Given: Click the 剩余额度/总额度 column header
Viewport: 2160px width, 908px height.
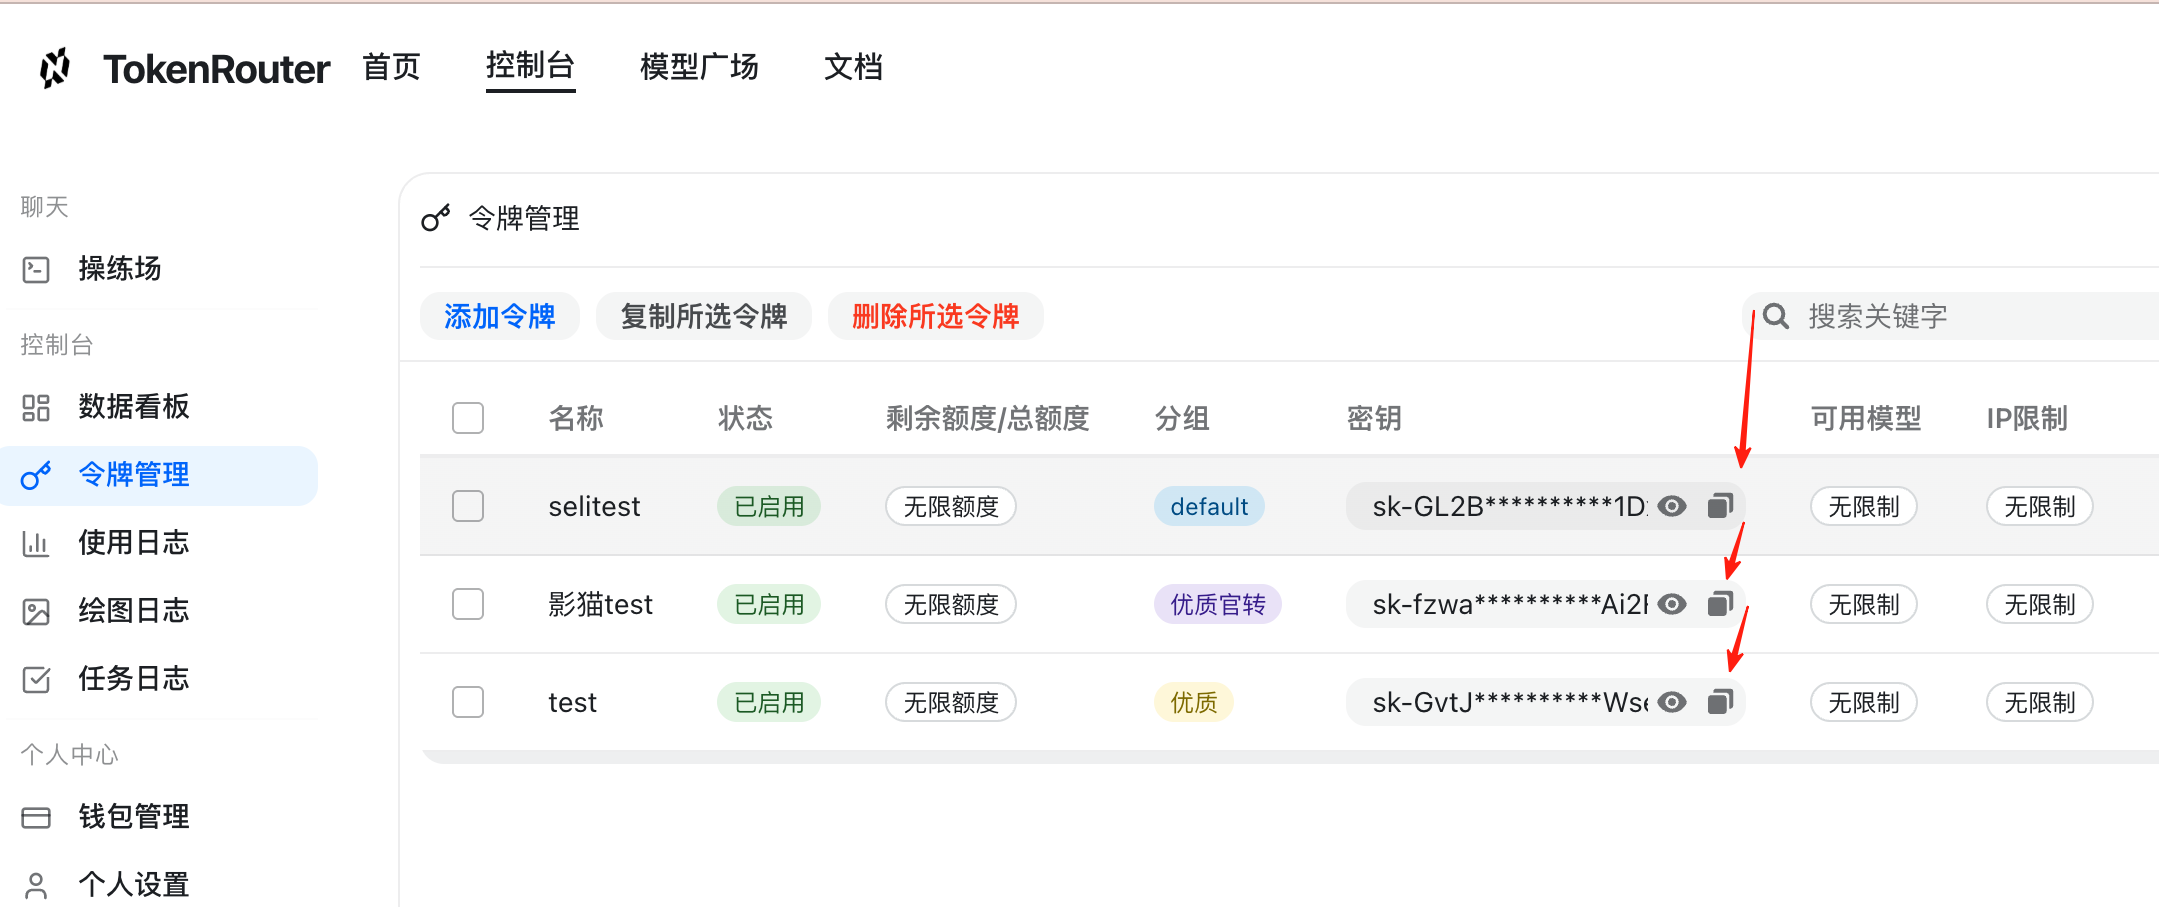Looking at the screenshot, I should [x=987, y=418].
